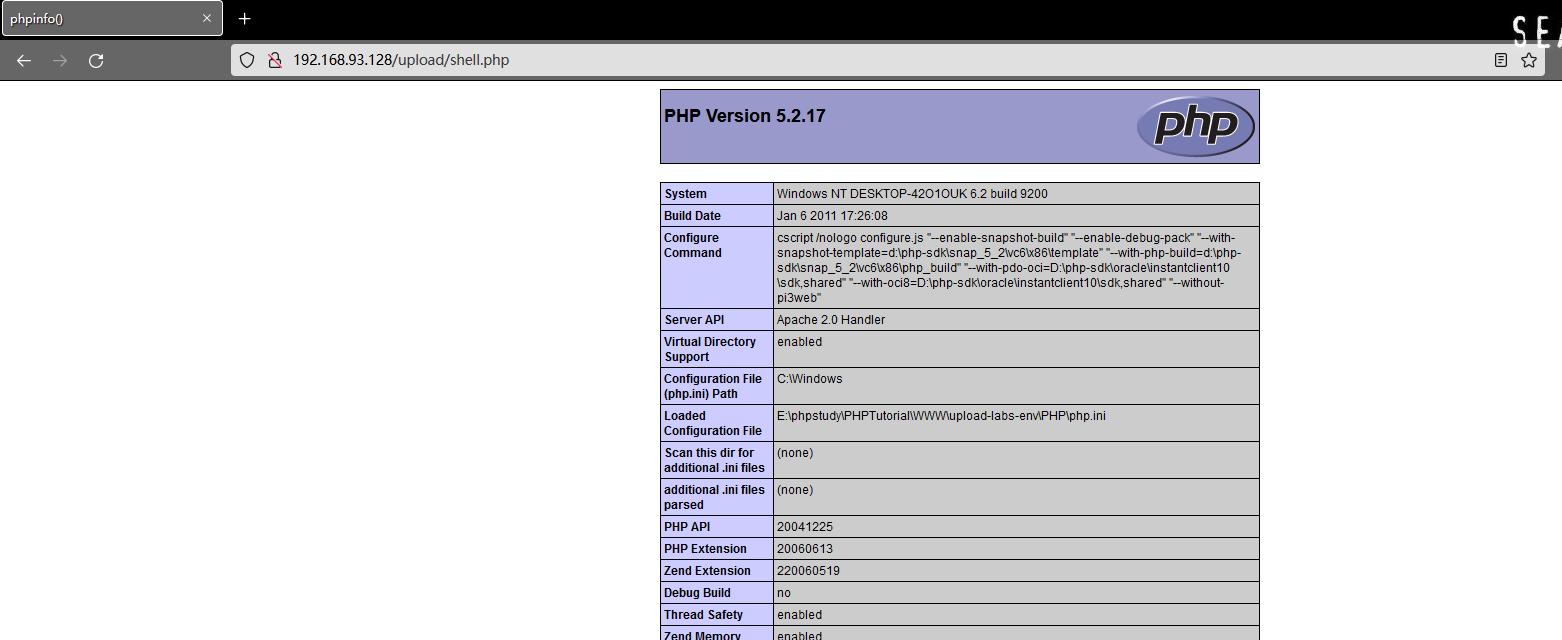
Task: Select the Debug Build value no
Action: [784, 592]
